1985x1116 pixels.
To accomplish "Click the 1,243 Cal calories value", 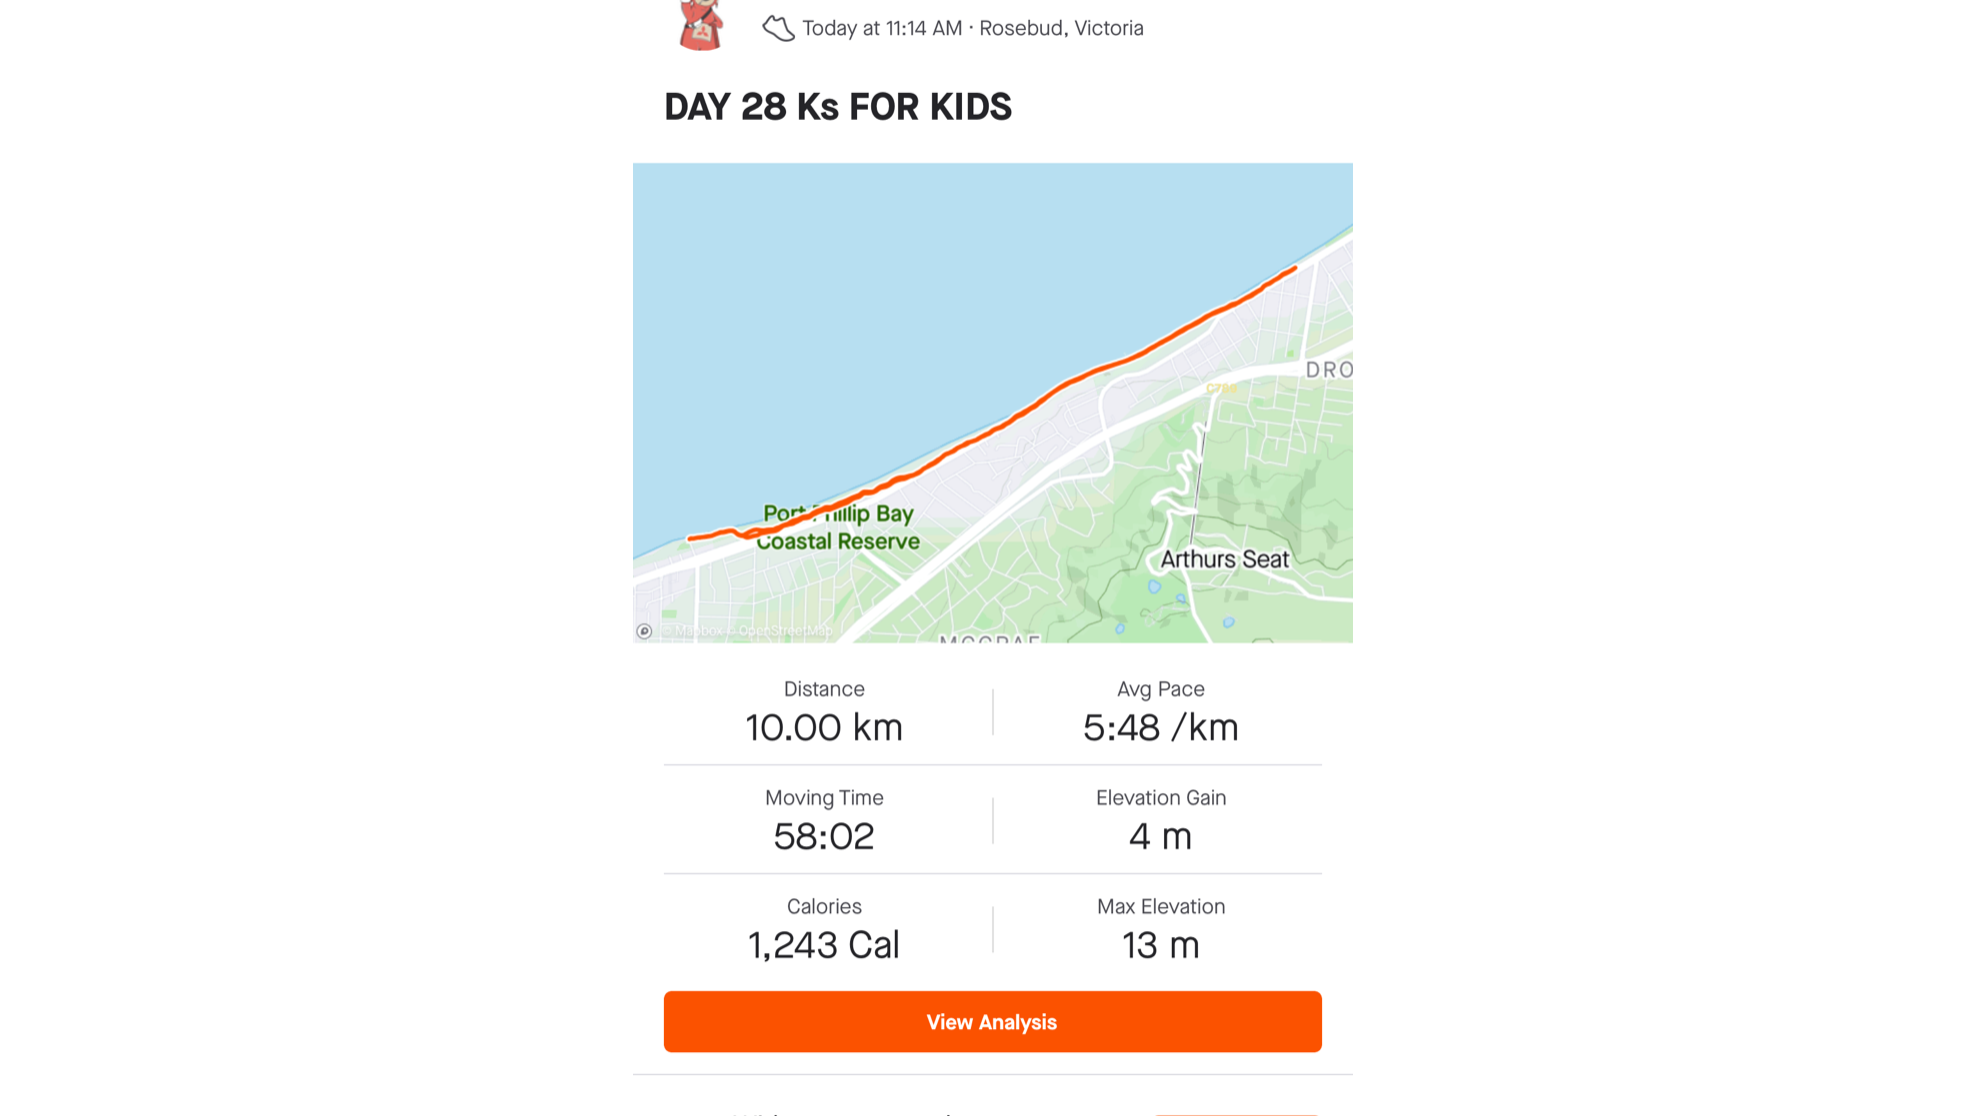I will (824, 945).
